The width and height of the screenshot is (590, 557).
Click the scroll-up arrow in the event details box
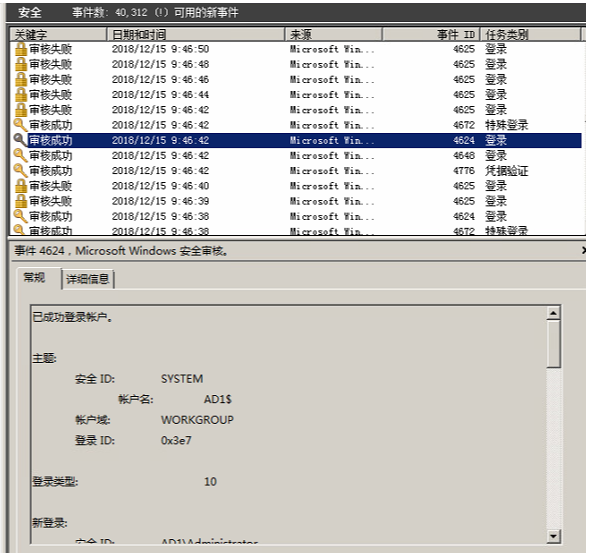tap(554, 313)
